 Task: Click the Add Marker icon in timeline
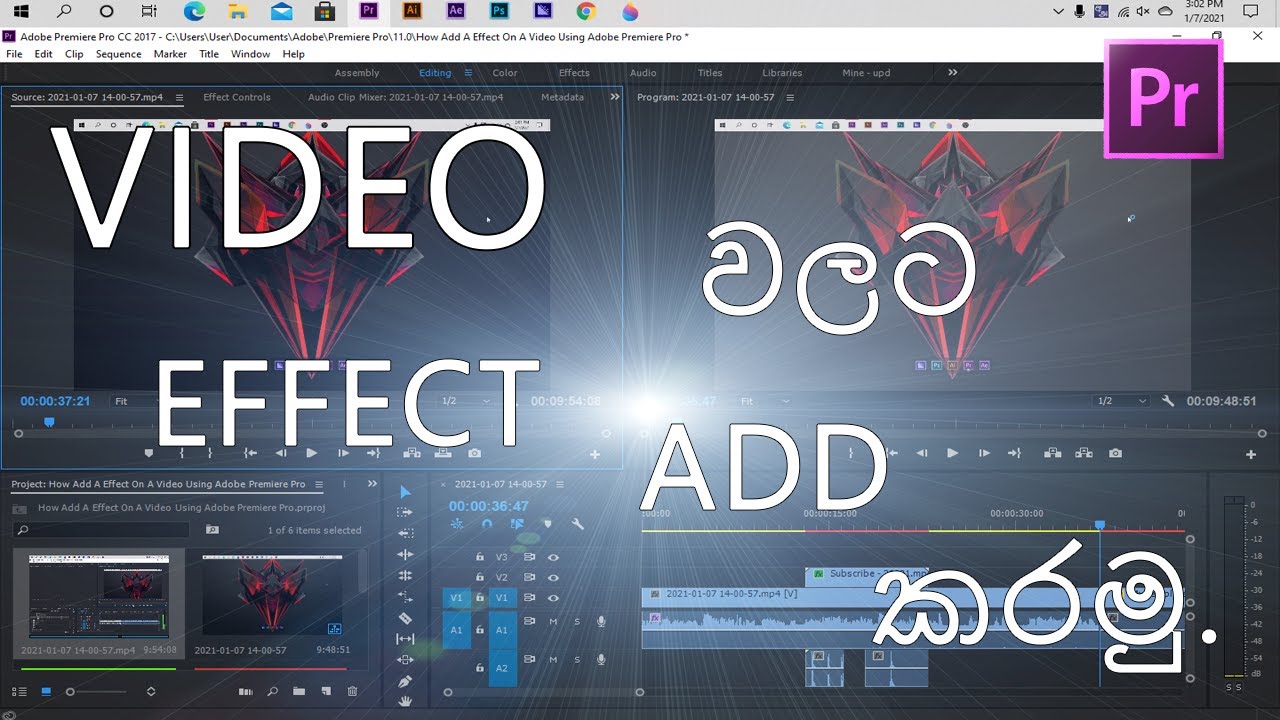pos(547,524)
